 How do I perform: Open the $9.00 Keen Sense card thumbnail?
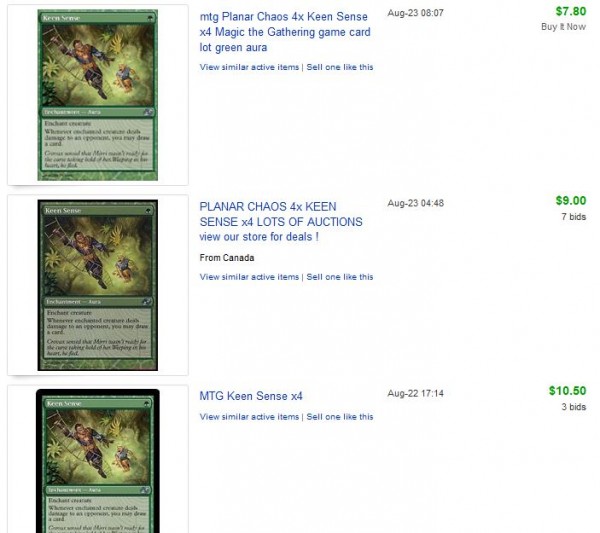click(x=98, y=285)
